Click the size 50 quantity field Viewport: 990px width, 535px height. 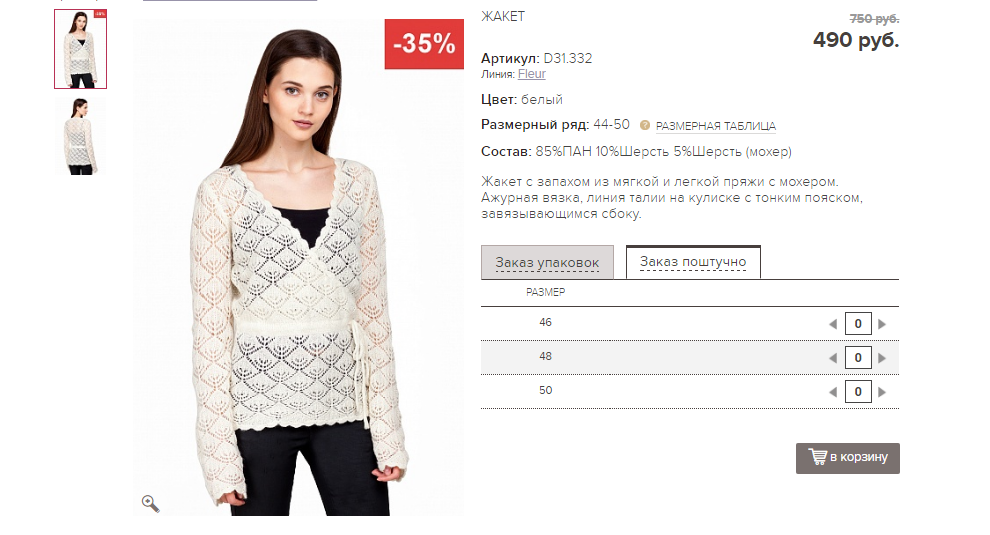pyautogui.click(x=857, y=392)
